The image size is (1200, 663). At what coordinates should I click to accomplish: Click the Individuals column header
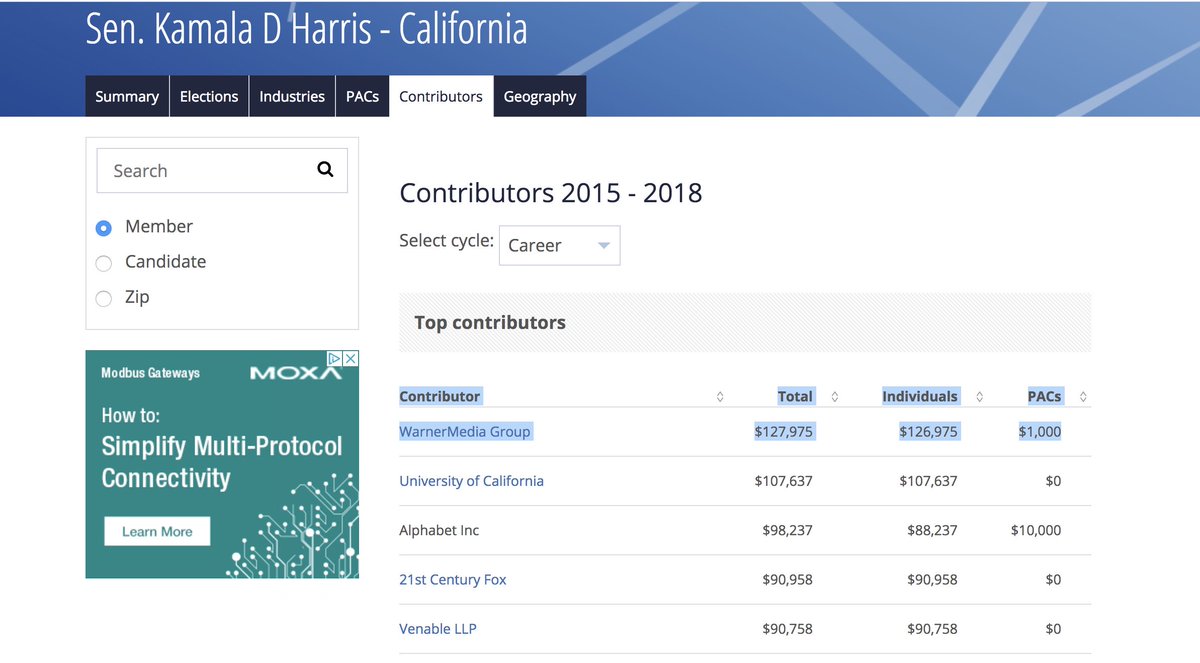920,396
